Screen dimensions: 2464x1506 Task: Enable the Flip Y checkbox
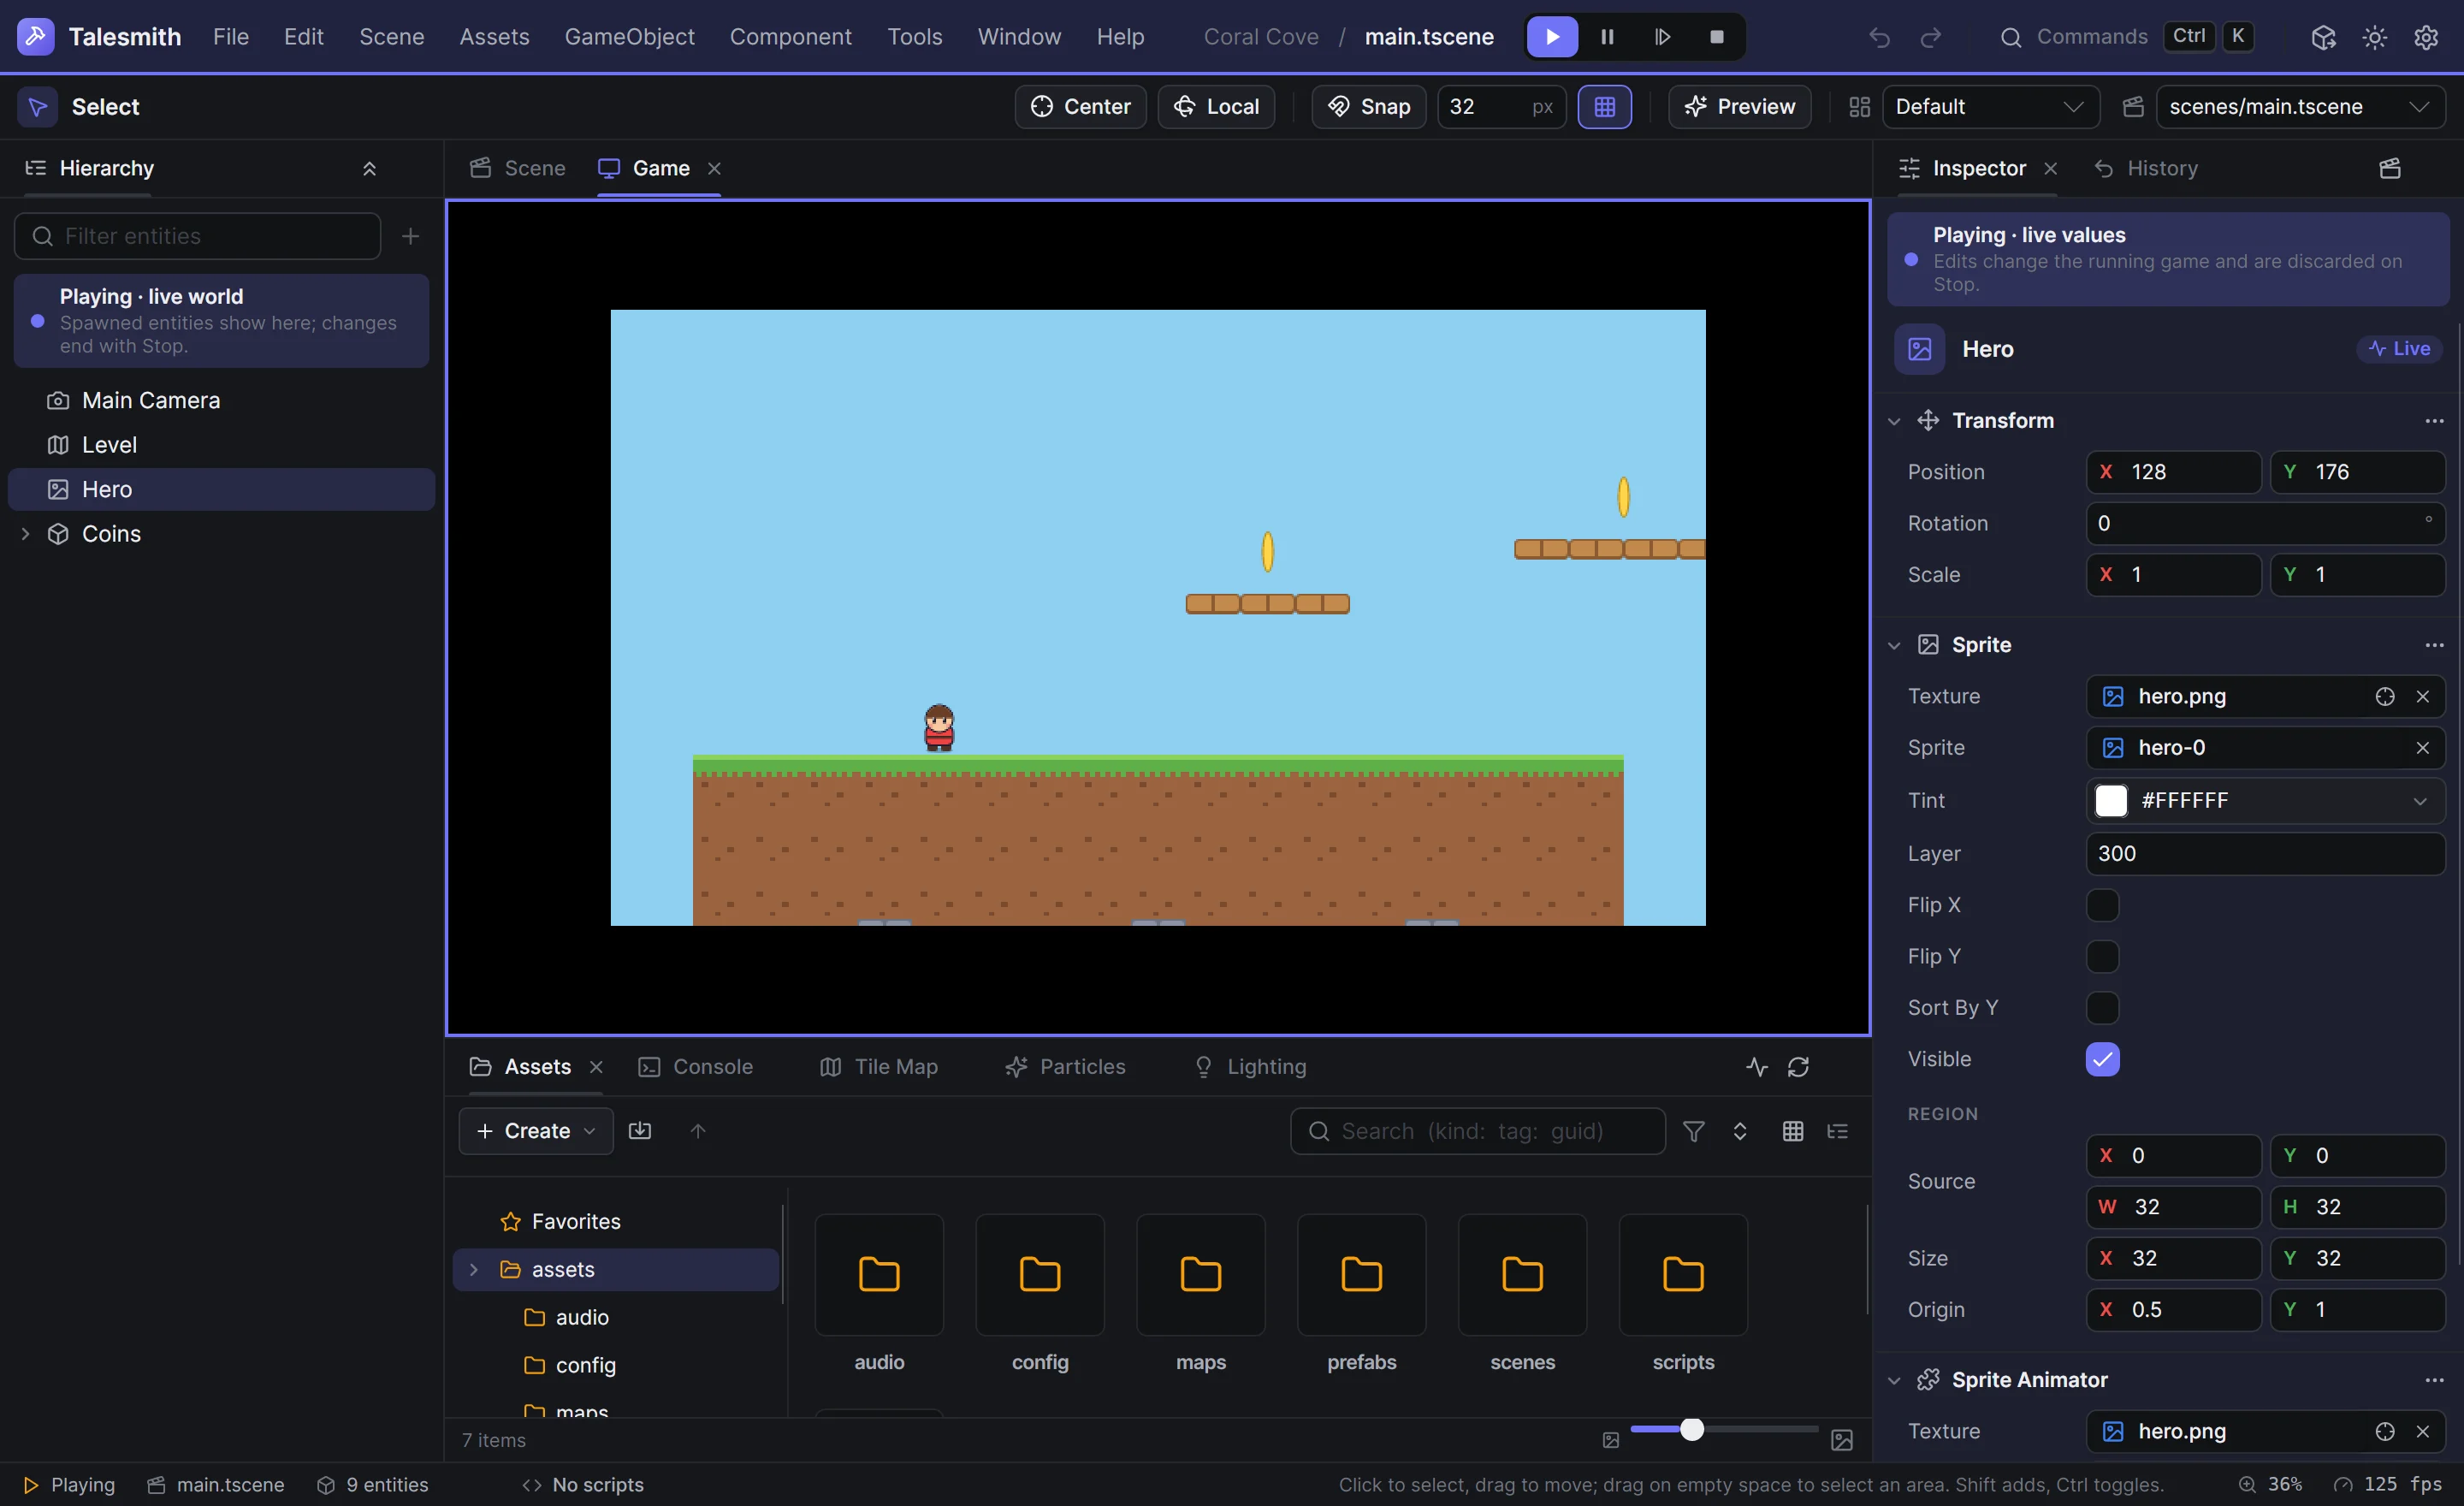coord(2102,956)
